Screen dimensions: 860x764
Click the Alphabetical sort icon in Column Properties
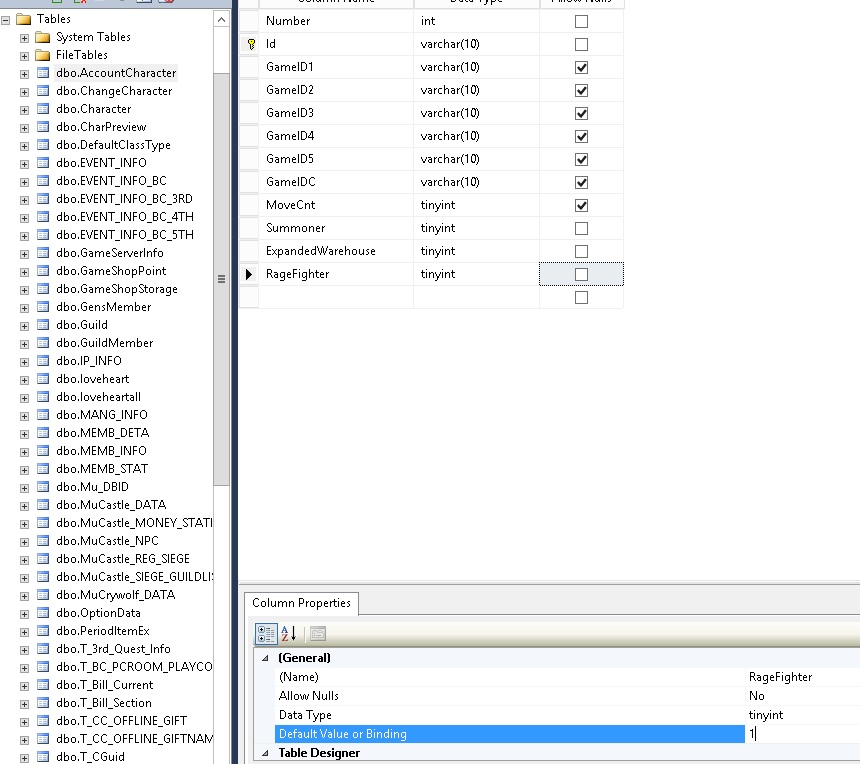point(288,633)
